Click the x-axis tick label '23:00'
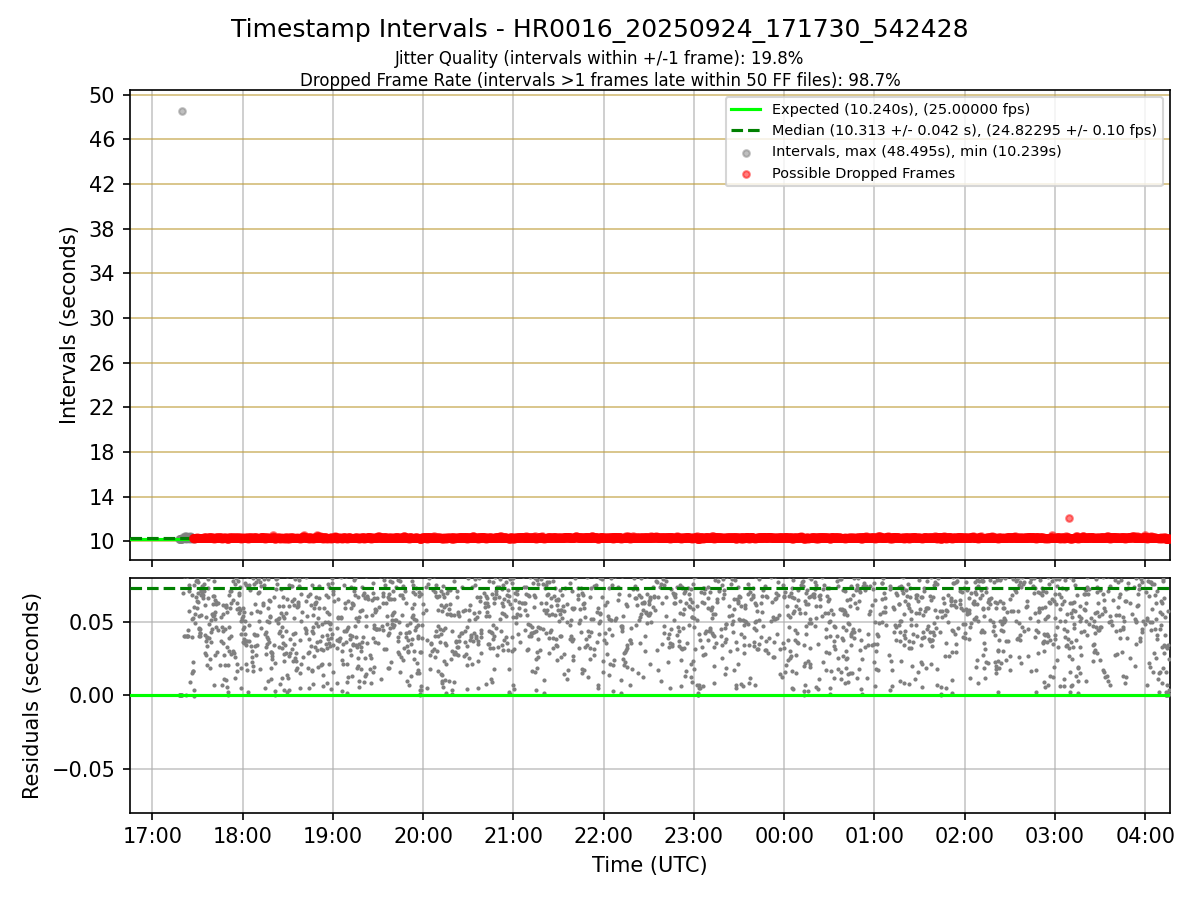 pyautogui.click(x=693, y=834)
